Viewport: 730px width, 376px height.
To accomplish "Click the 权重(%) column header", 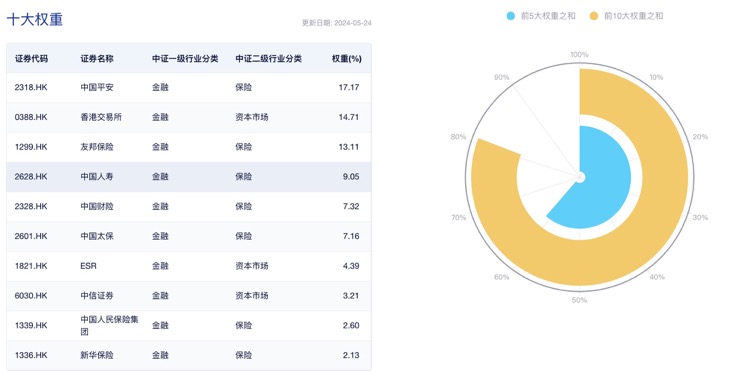I will [x=346, y=59].
